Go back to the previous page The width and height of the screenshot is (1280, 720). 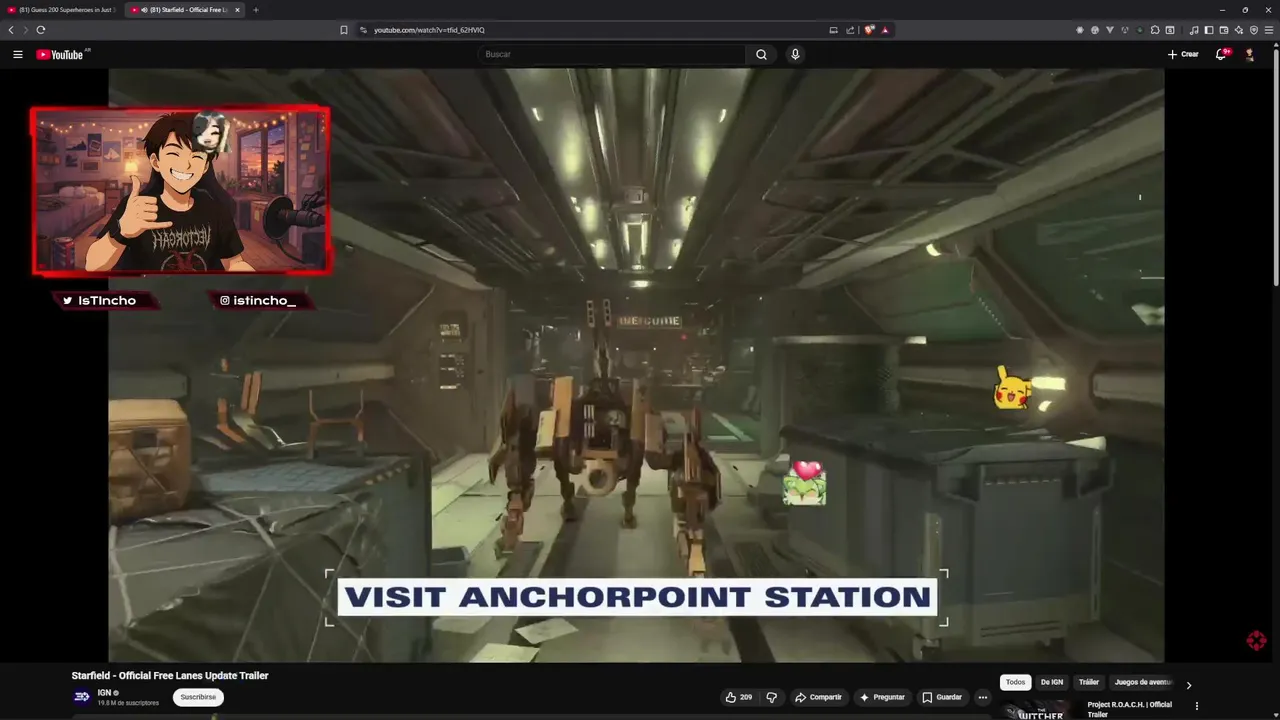(x=11, y=30)
